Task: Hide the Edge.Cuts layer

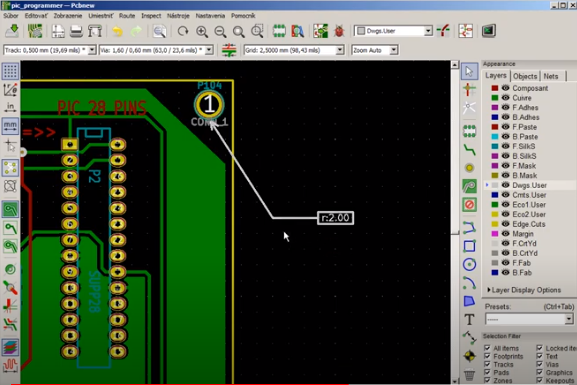Action: pos(506,224)
